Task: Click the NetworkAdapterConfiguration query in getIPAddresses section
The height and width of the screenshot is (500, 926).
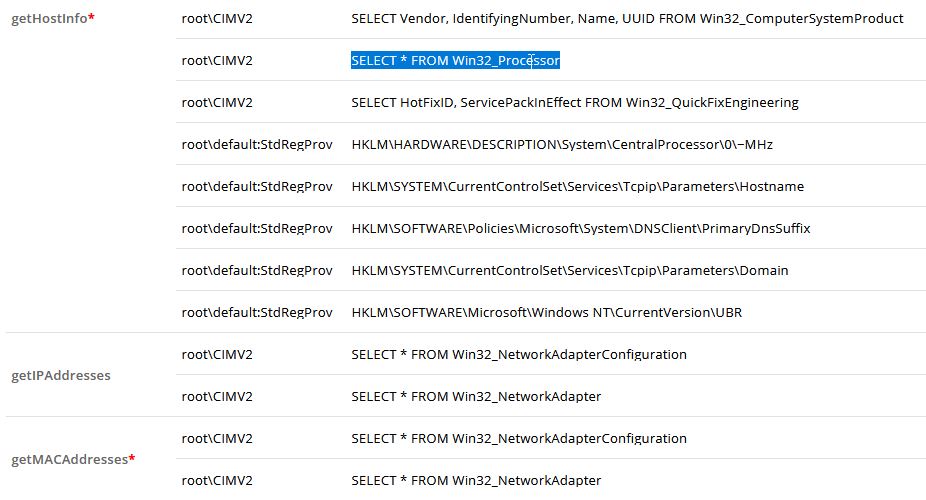Action: 519,355
